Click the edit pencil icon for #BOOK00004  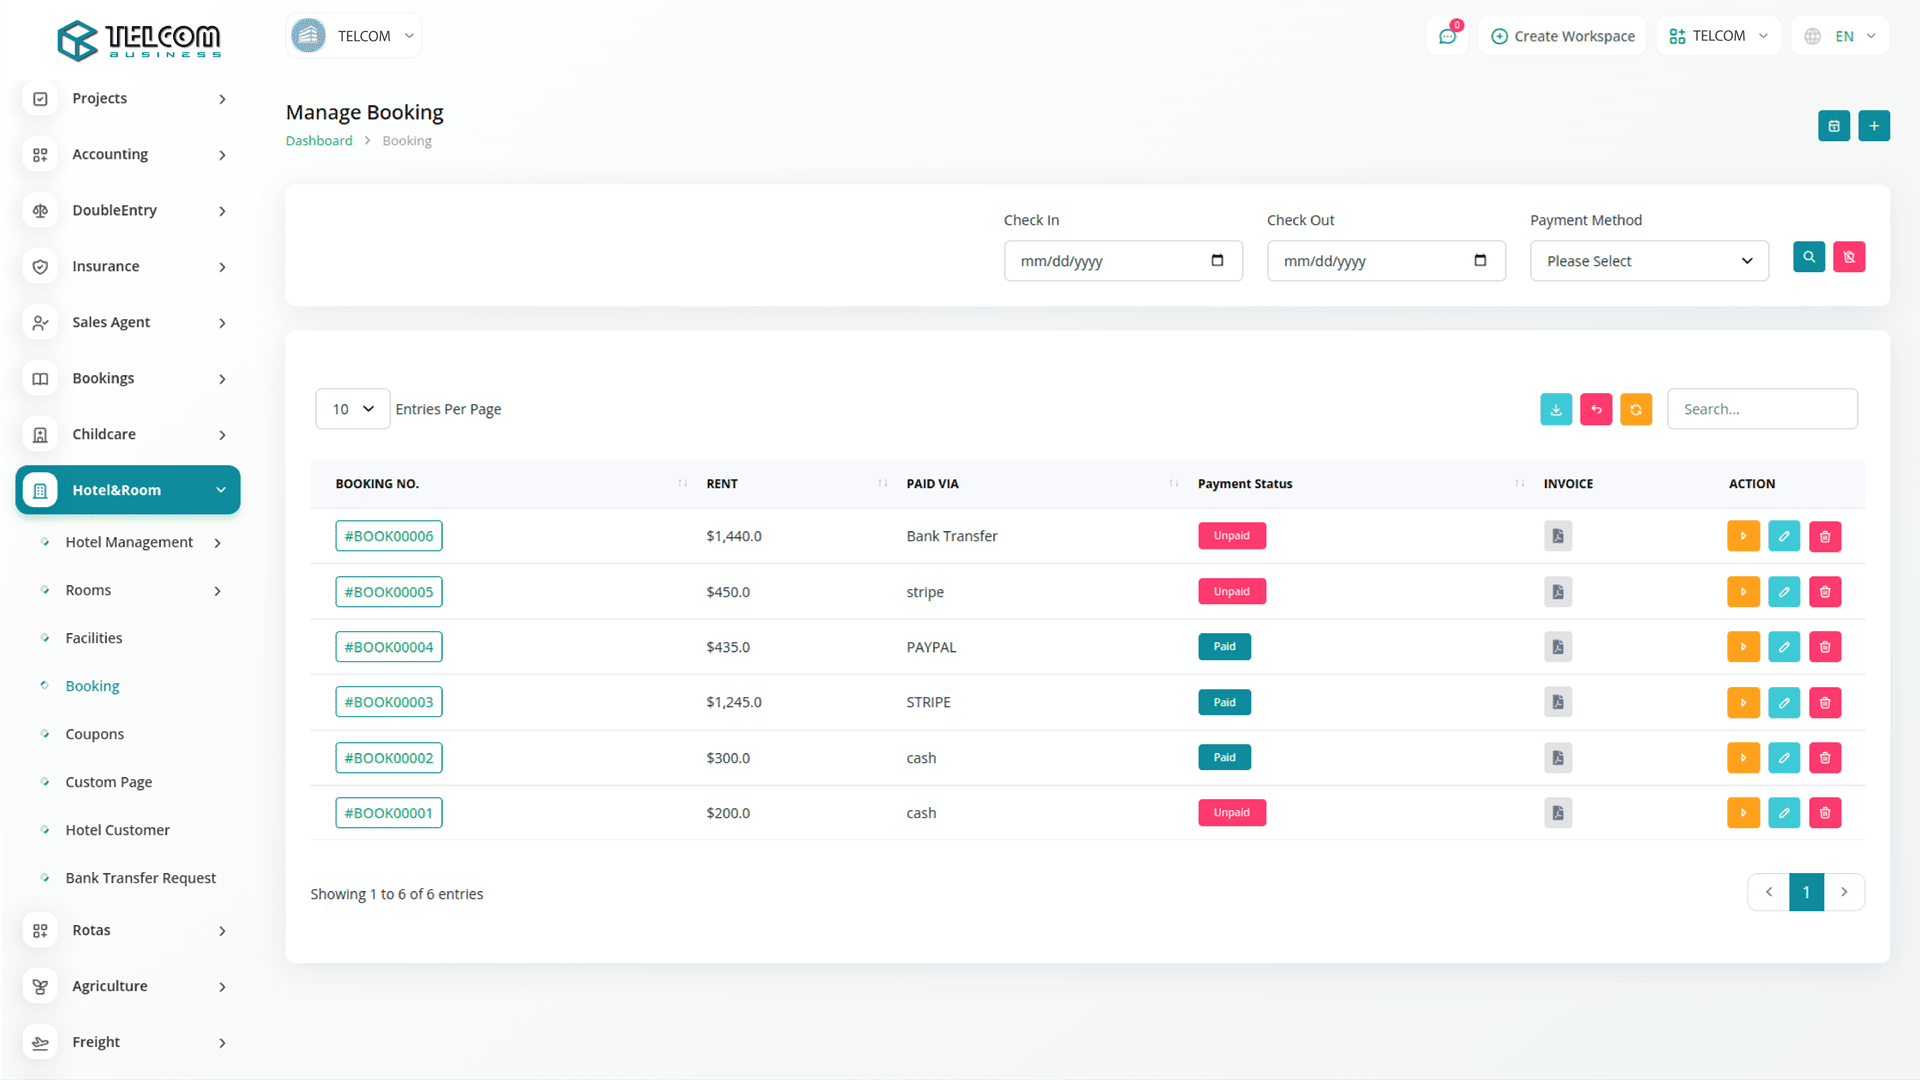[1783, 647]
